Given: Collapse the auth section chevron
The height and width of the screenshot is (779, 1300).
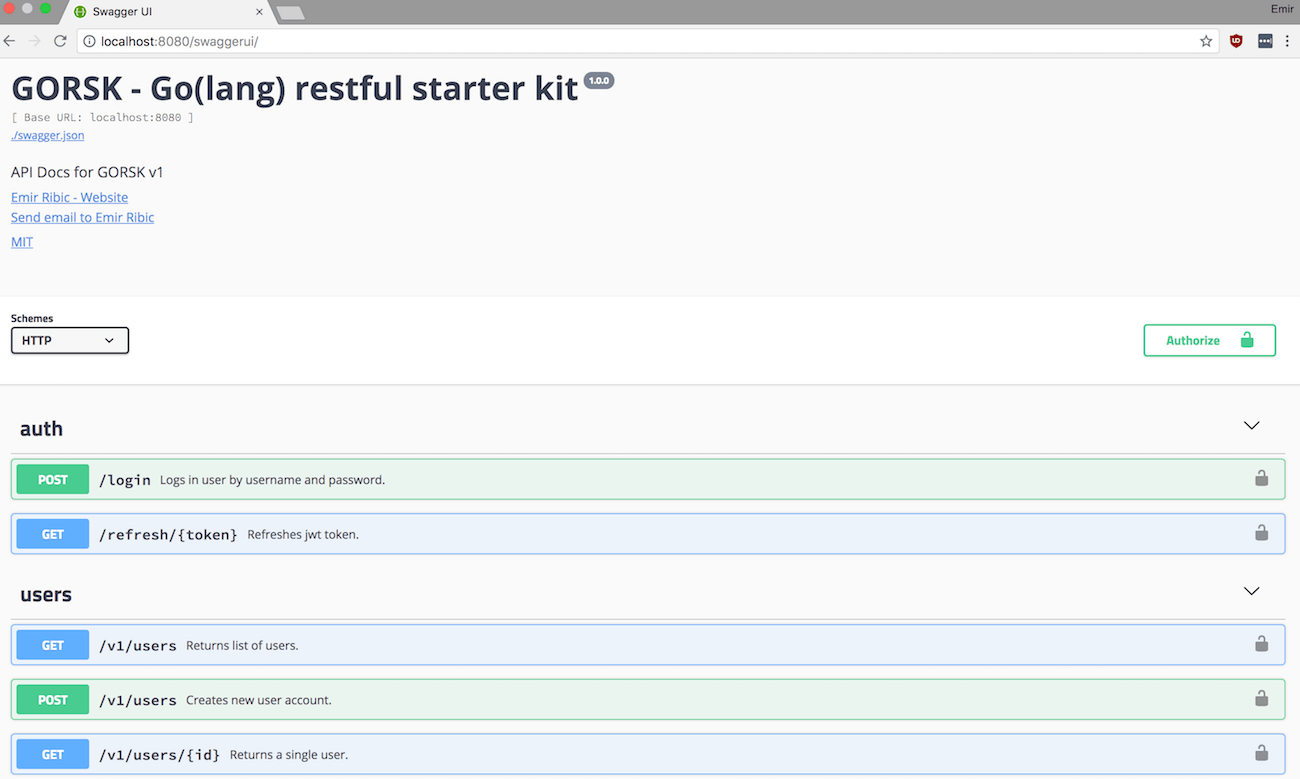Looking at the screenshot, I should (x=1251, y=426).
